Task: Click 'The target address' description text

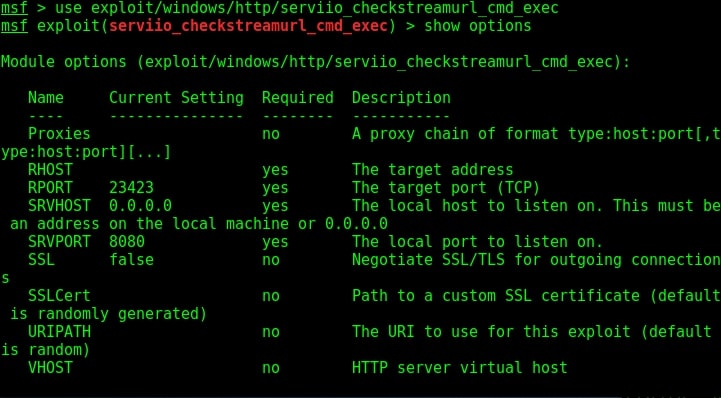Action: click(x=433, y=170)
